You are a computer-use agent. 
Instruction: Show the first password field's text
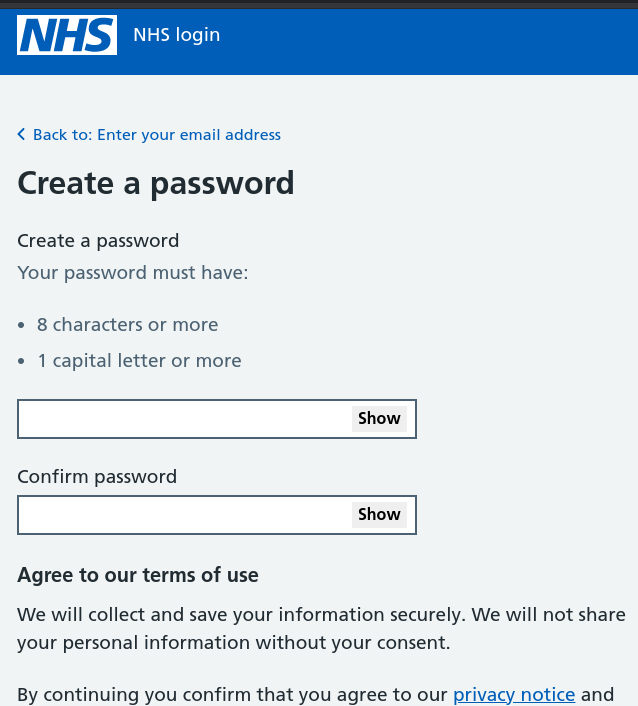click(379, 419)
